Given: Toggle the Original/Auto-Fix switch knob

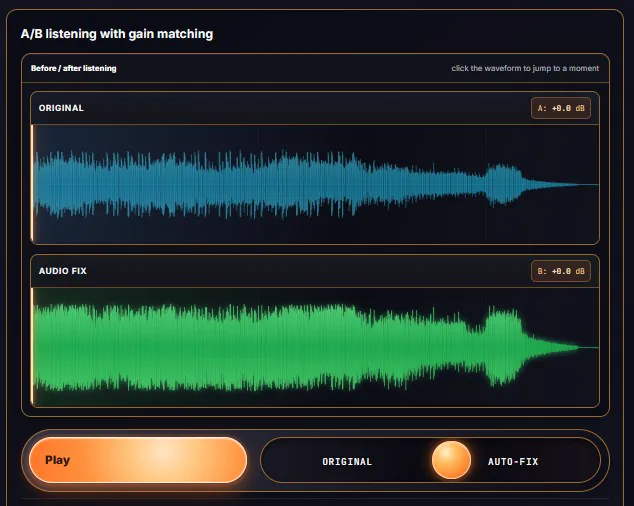Looking at the screenshot, I should click(x=451, y=460).
